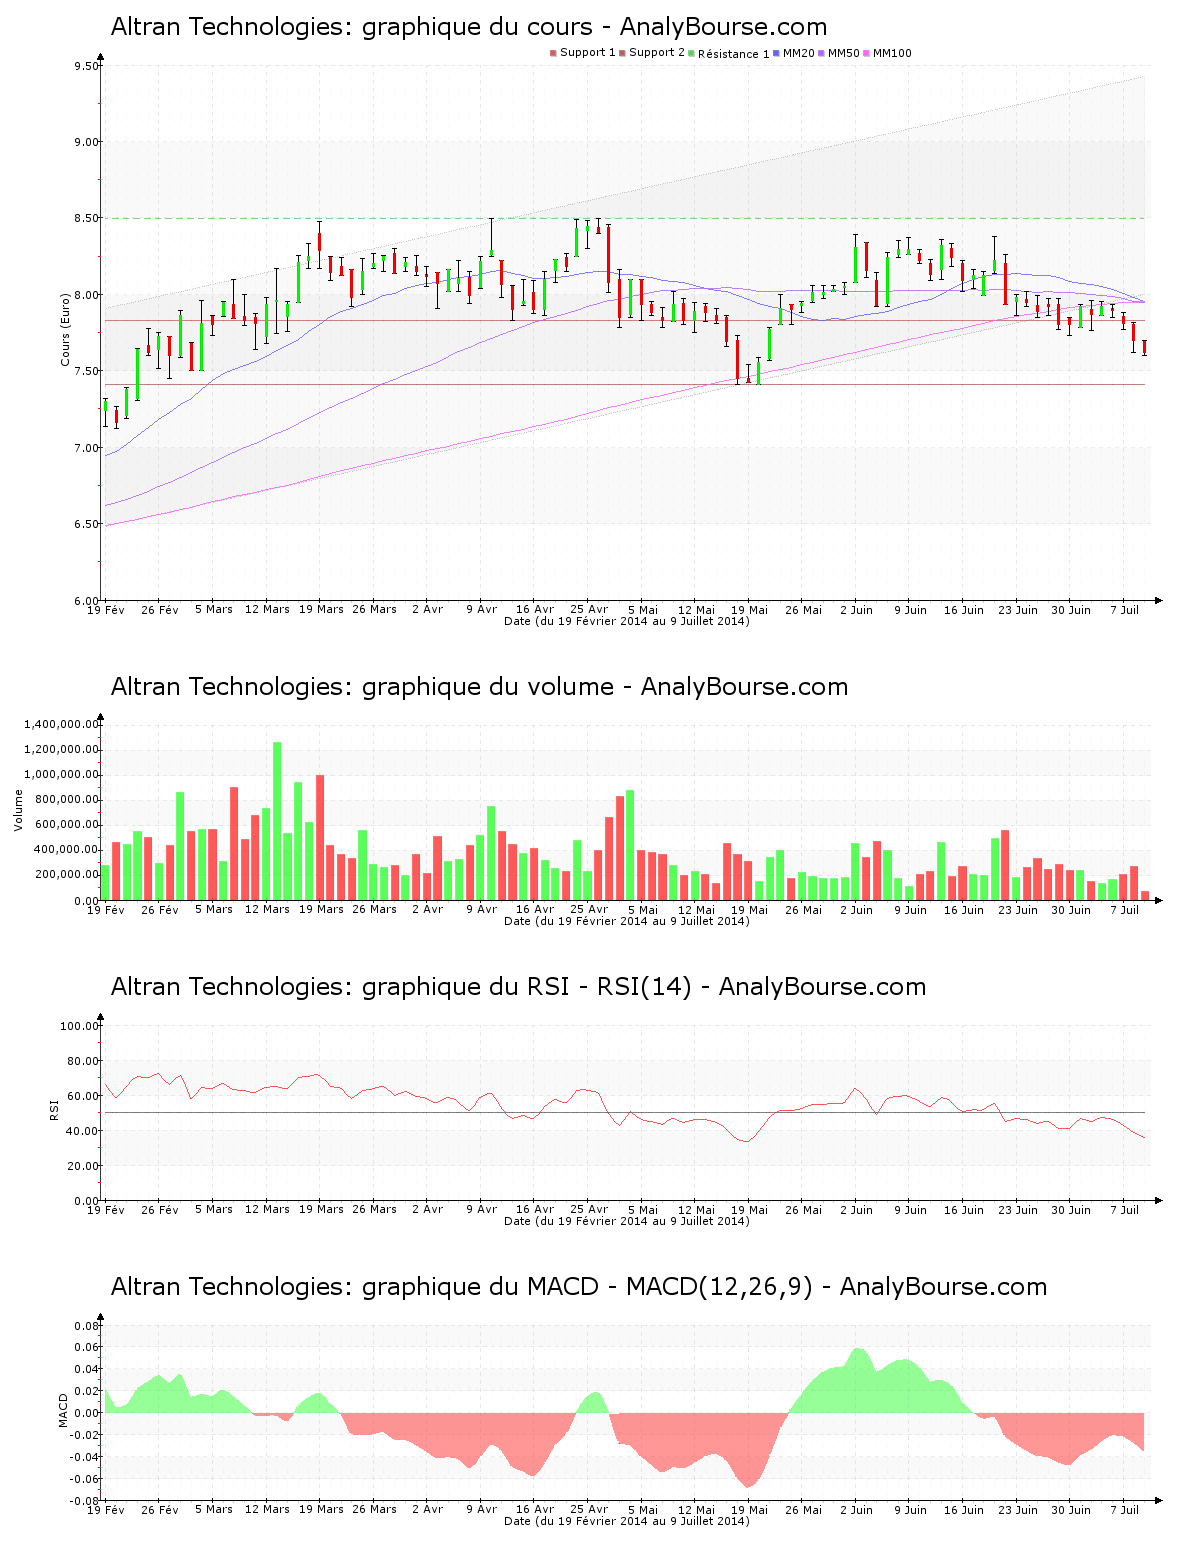This screenshot has width=1200, height=1550.
Task: Select the MM100 legend label
Action: (x=892, y=53)
